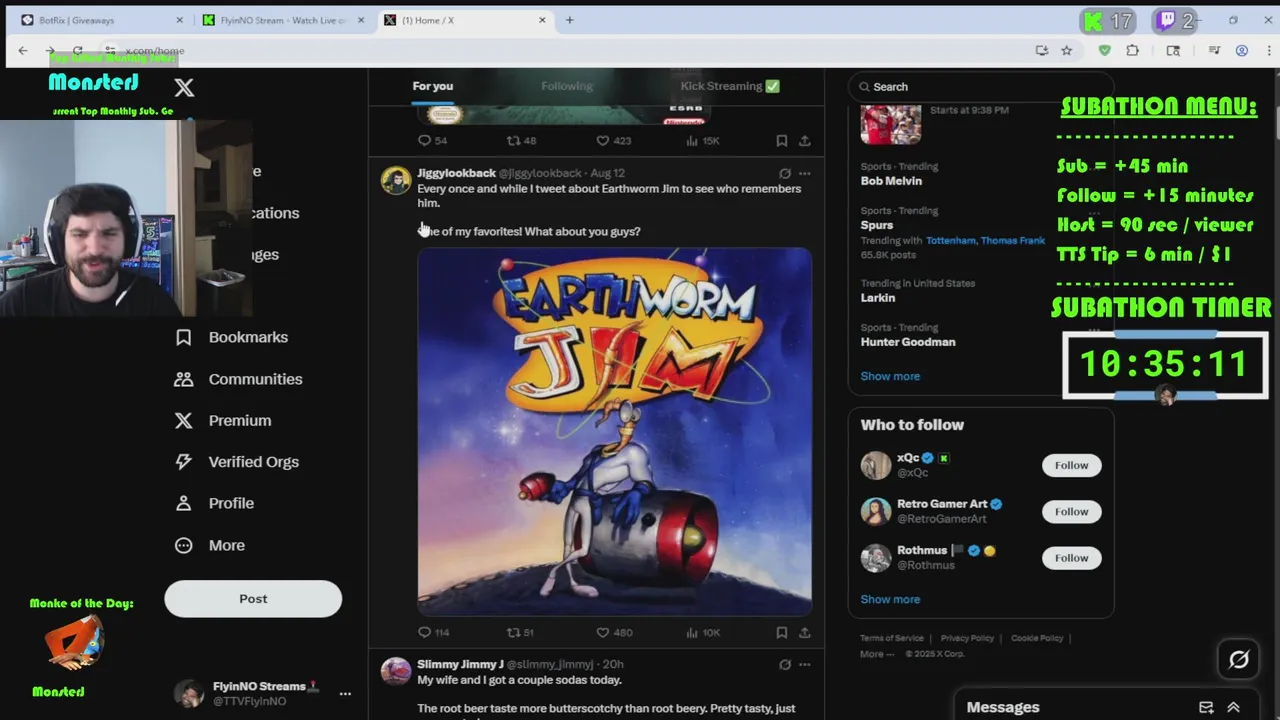Click the X logo in the sidebar

184,87
